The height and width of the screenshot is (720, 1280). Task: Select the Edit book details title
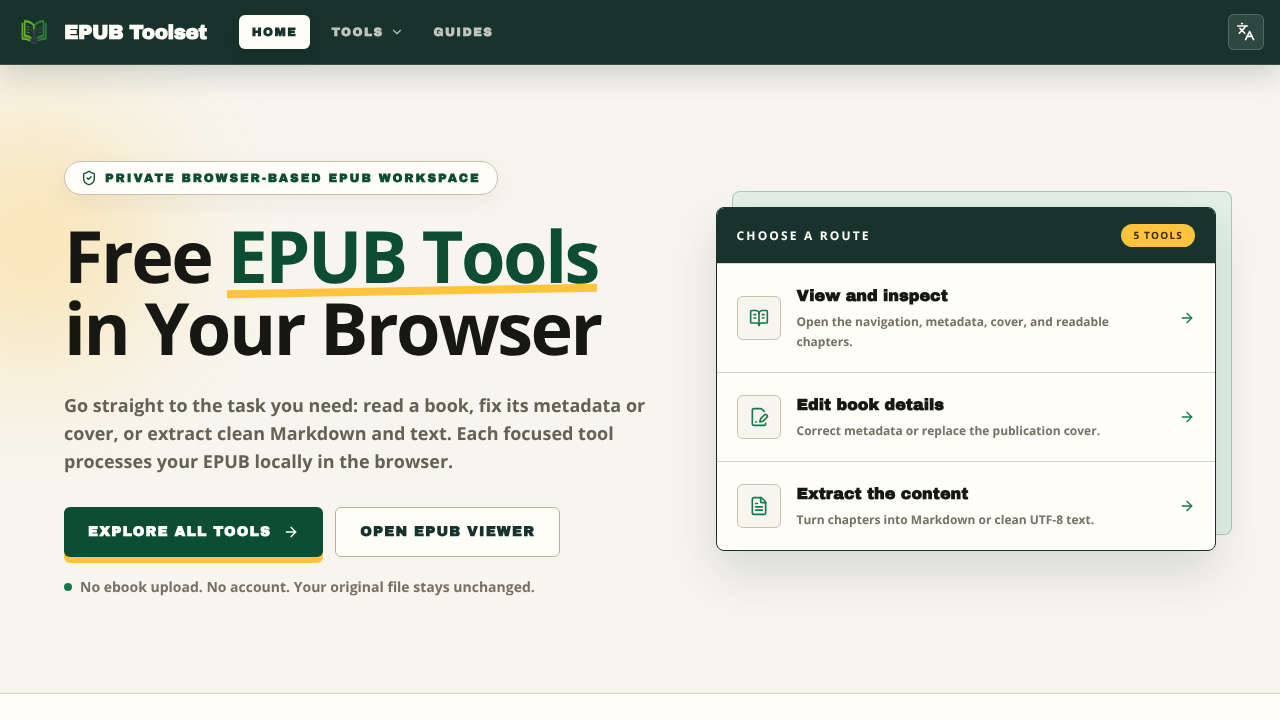tap(870, 405)
